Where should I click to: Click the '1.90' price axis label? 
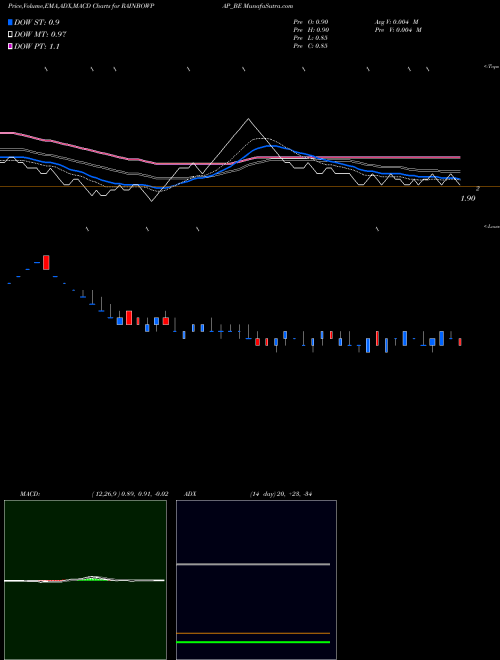click(x=468, y=199)
